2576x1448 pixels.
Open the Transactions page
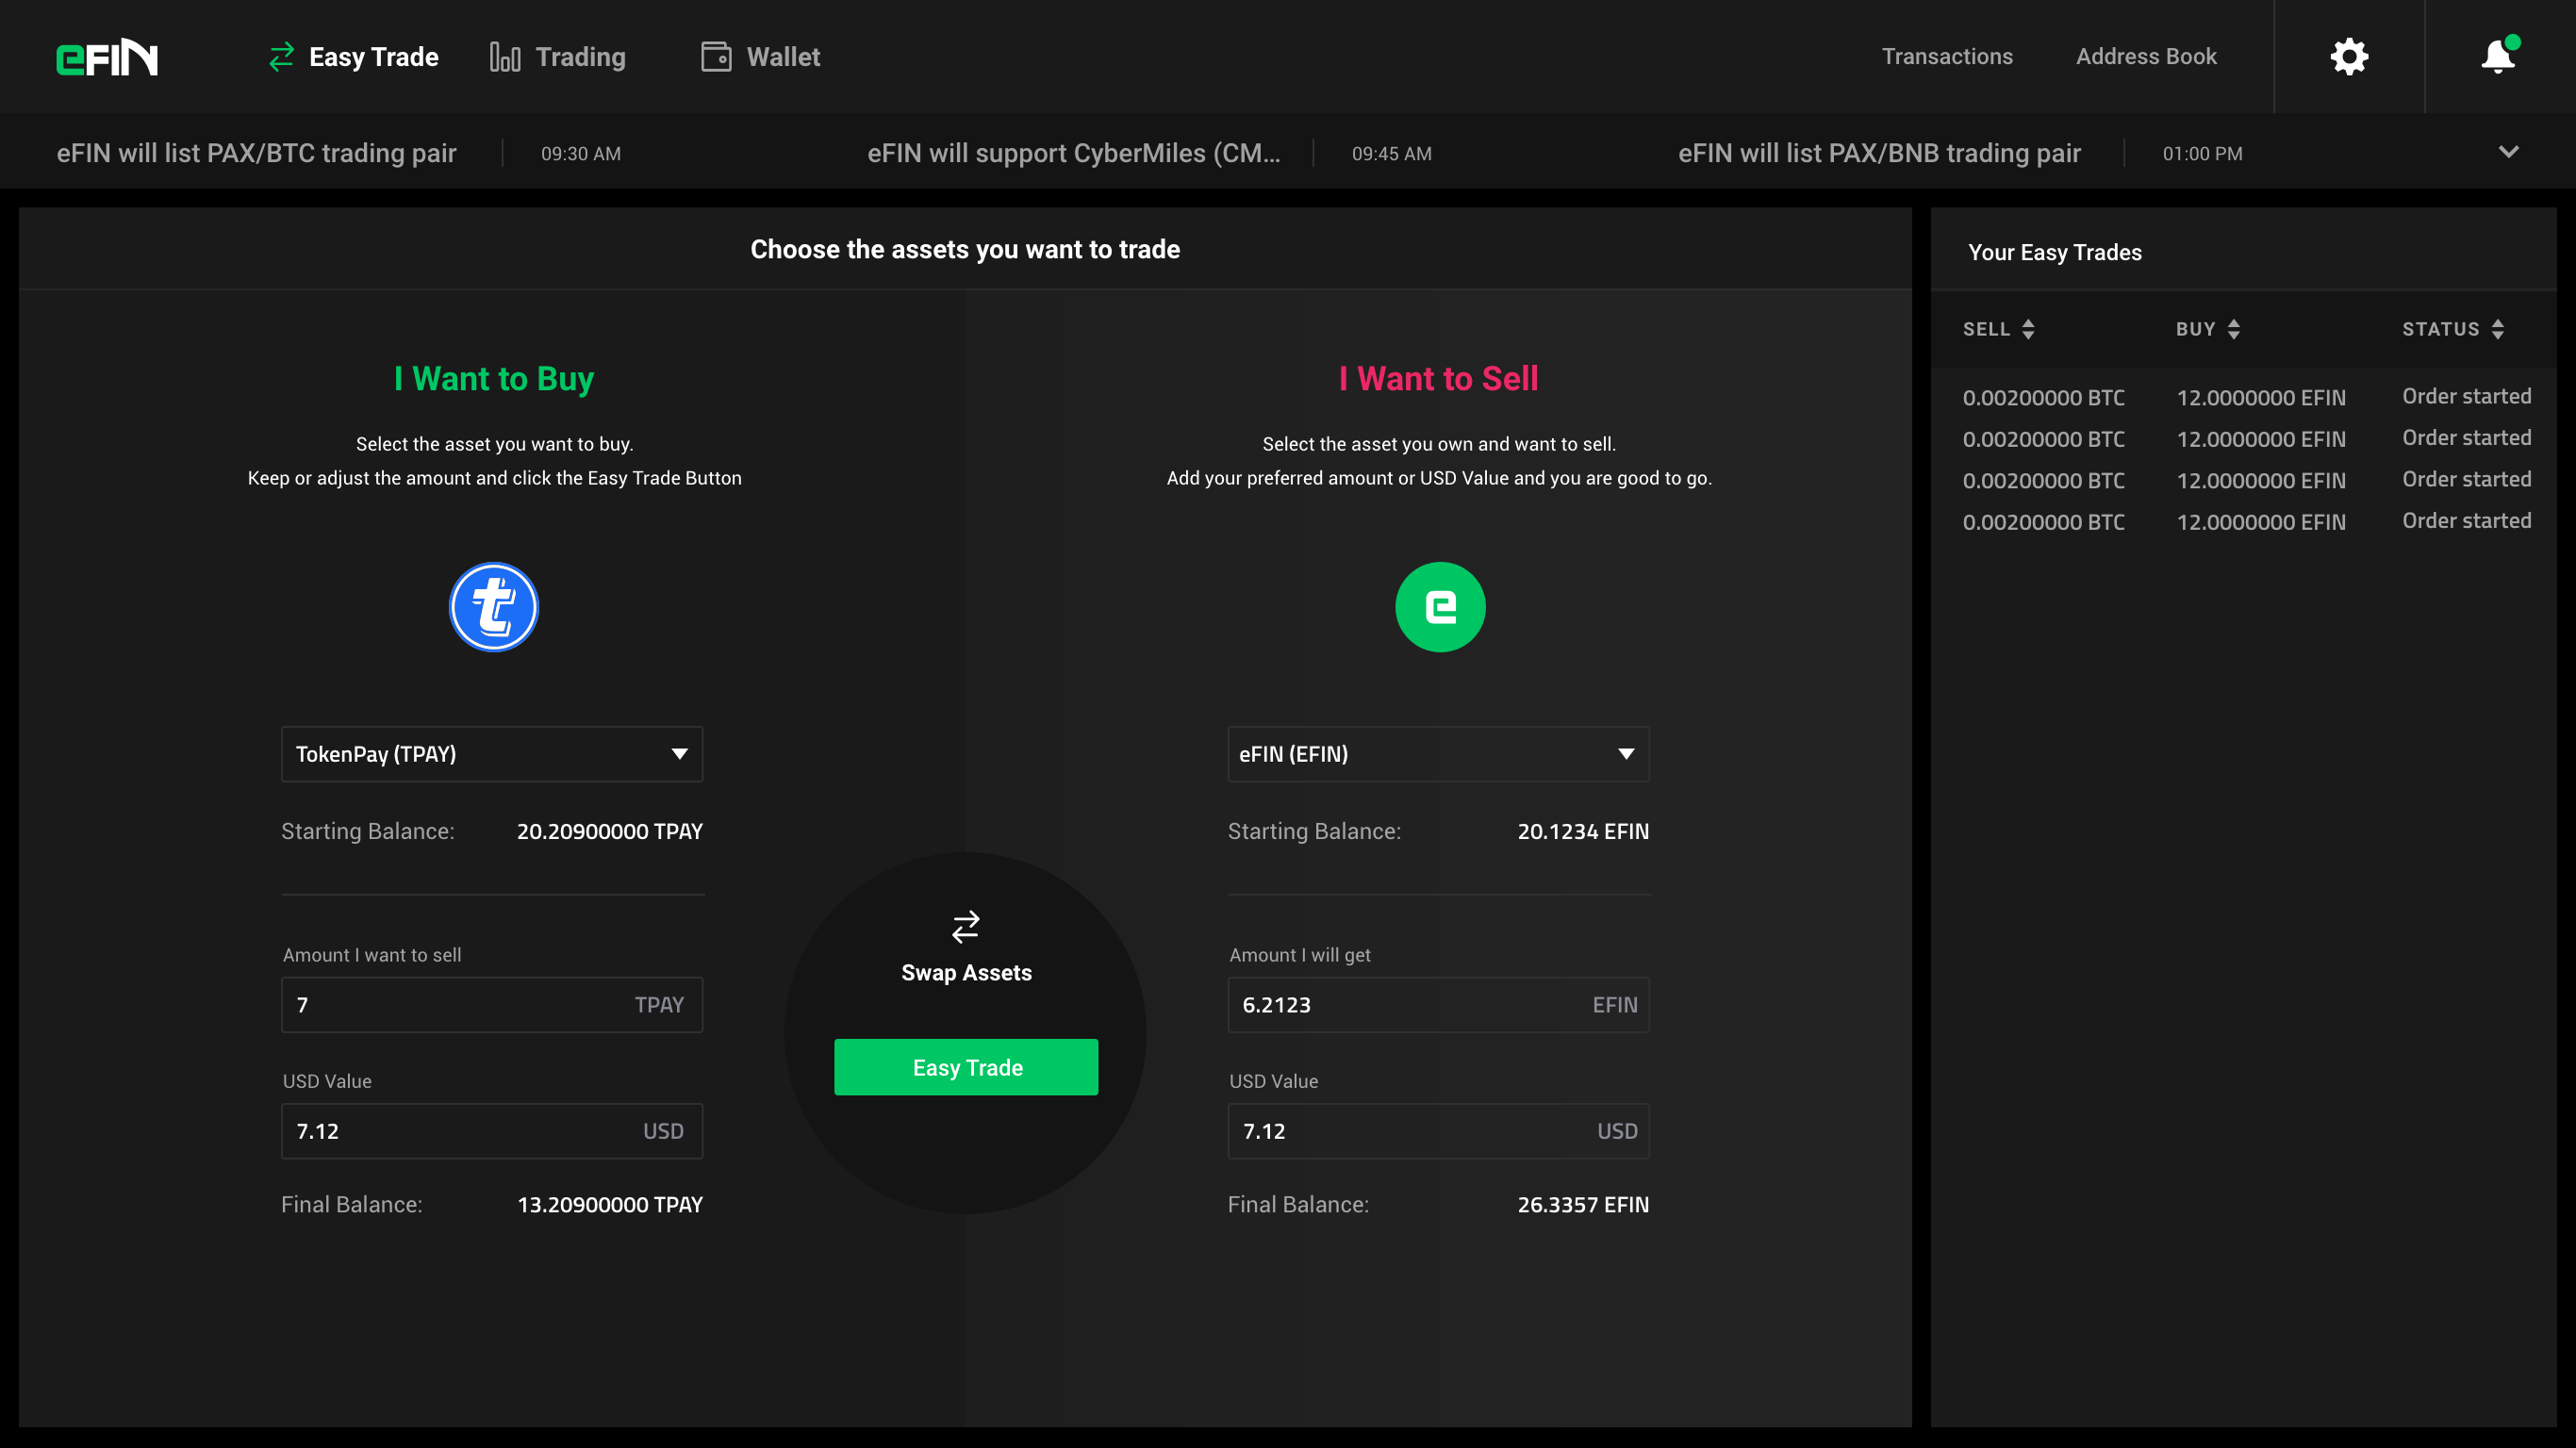[1947, 57]
